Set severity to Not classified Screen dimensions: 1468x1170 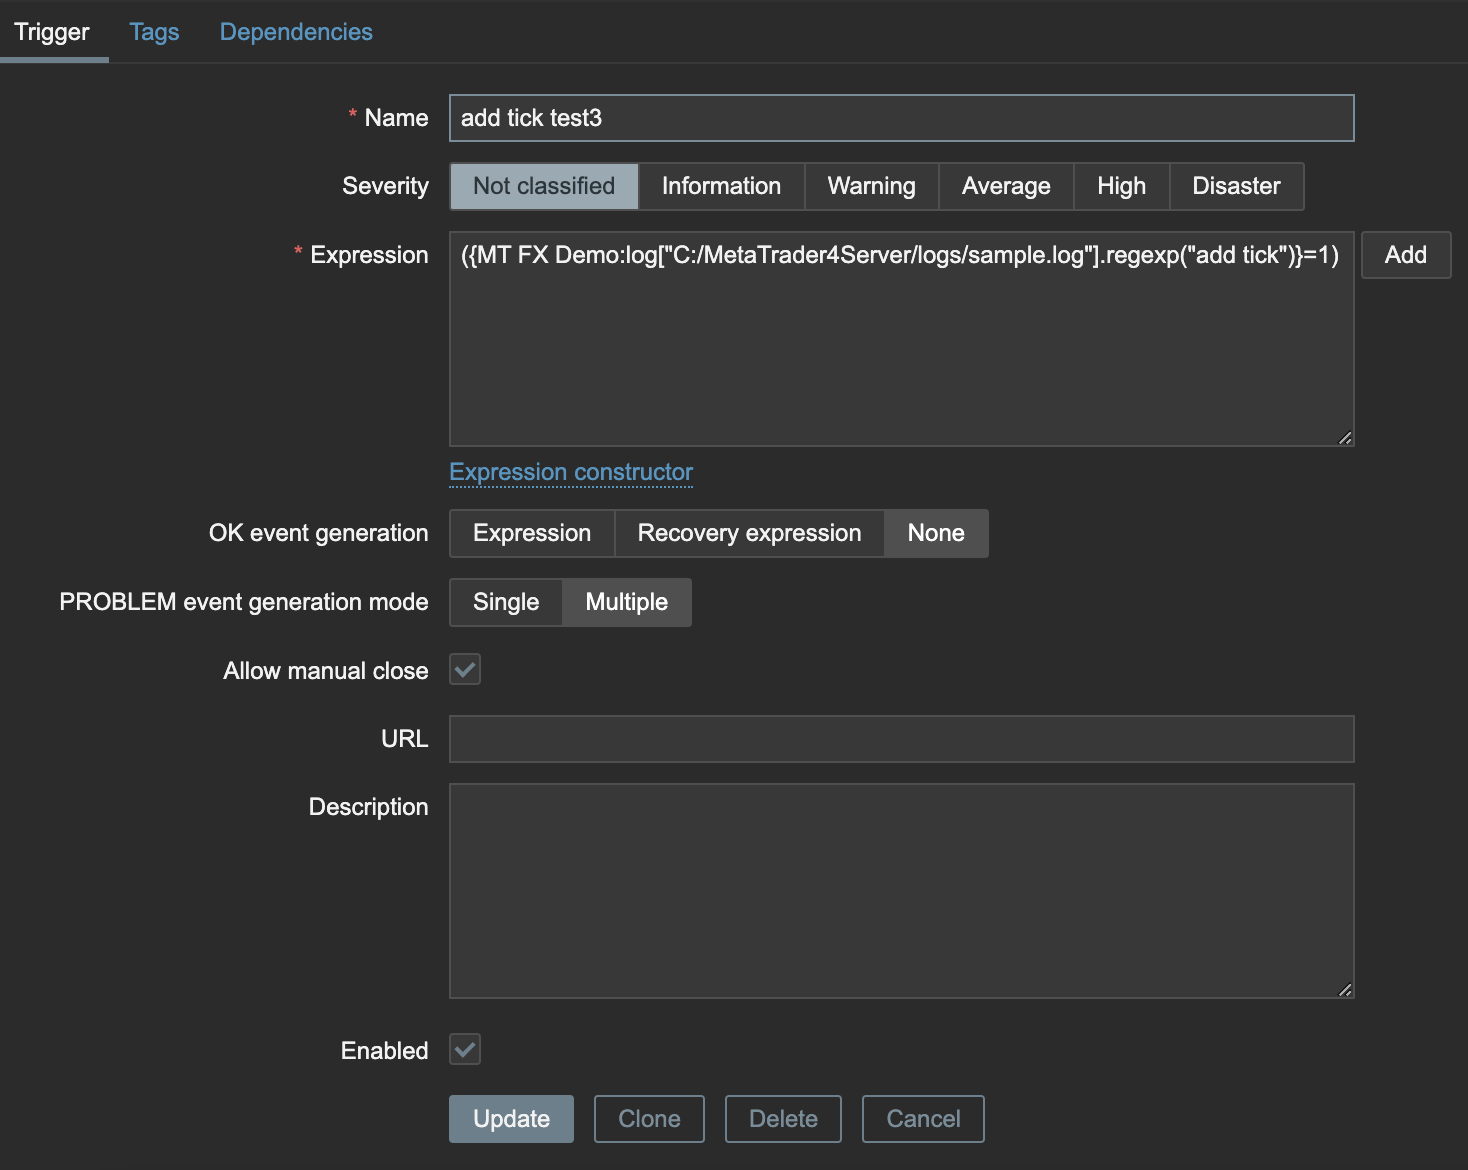[x=543, y=186]
